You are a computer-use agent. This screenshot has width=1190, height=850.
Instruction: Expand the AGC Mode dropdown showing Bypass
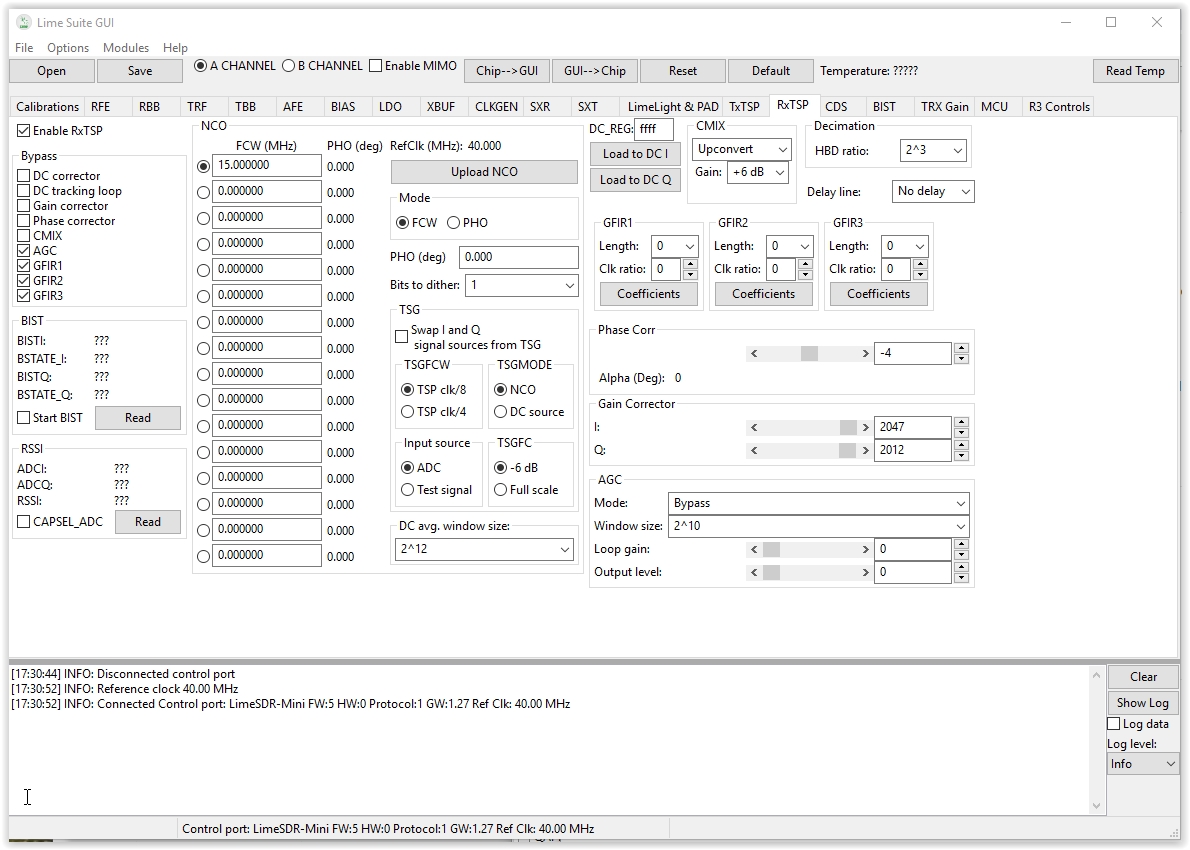pyautogui.click(x=818, y=504)
